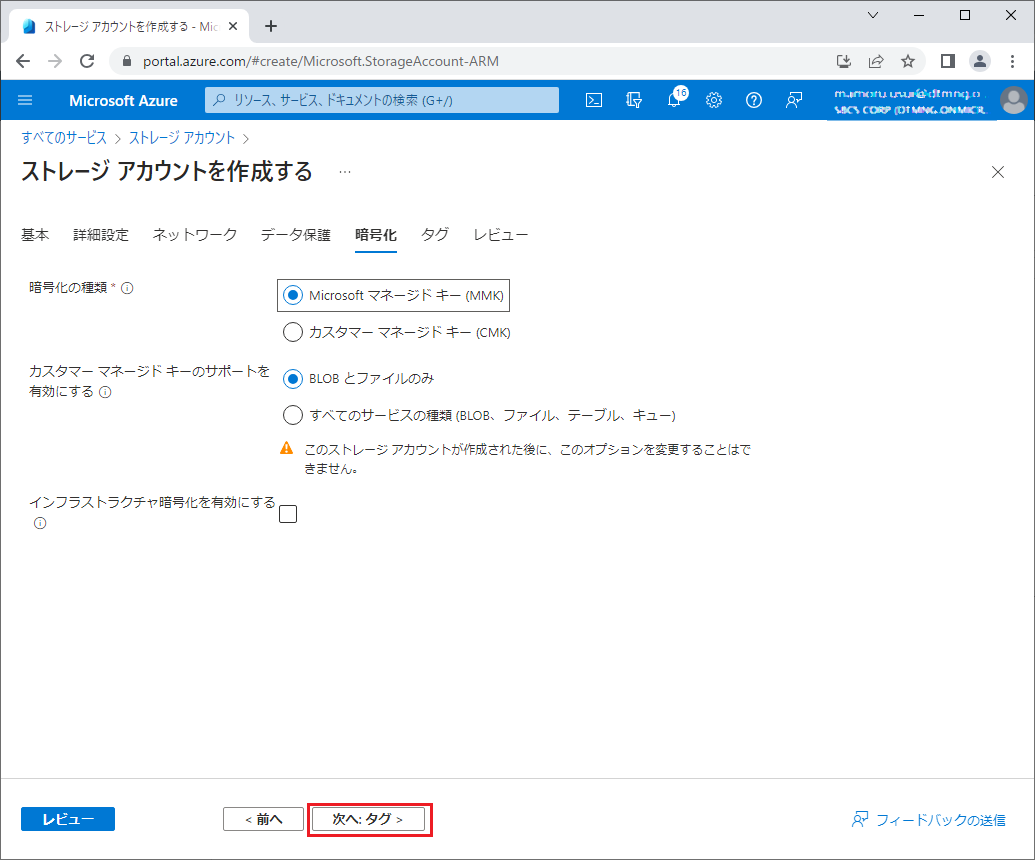Open the Chrome profile icon
1035x860 pixels.
[x=980, y=61]
